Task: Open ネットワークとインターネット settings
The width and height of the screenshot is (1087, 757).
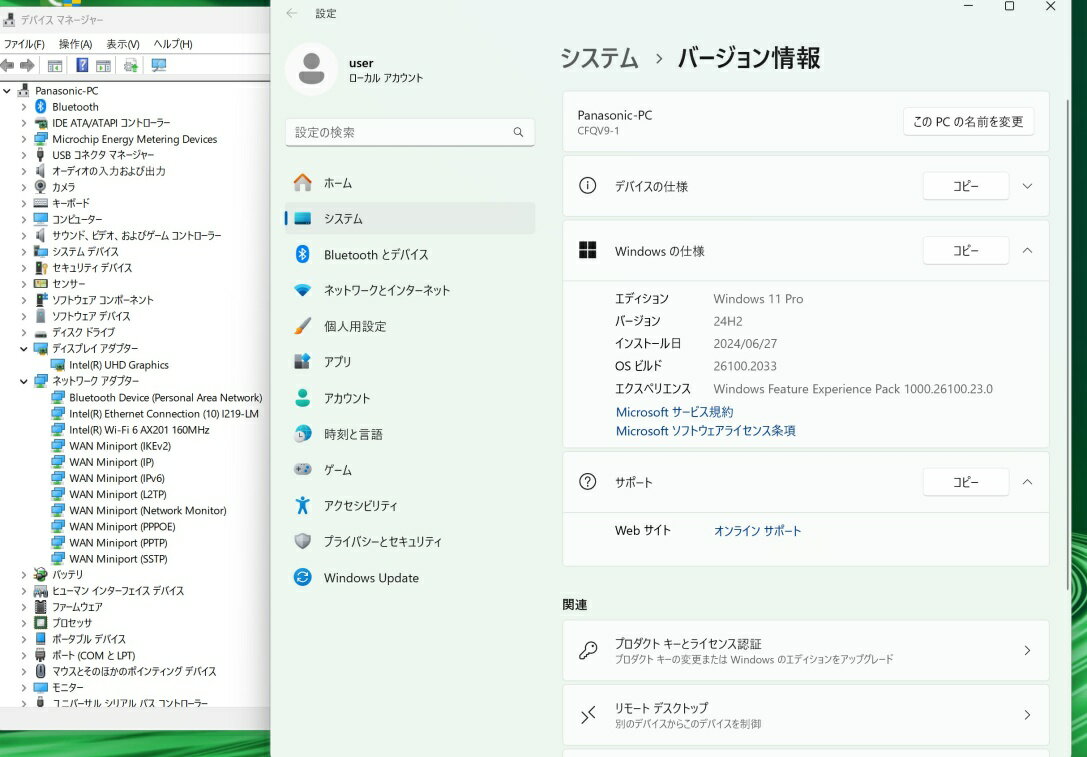Action: coord(386,290)
